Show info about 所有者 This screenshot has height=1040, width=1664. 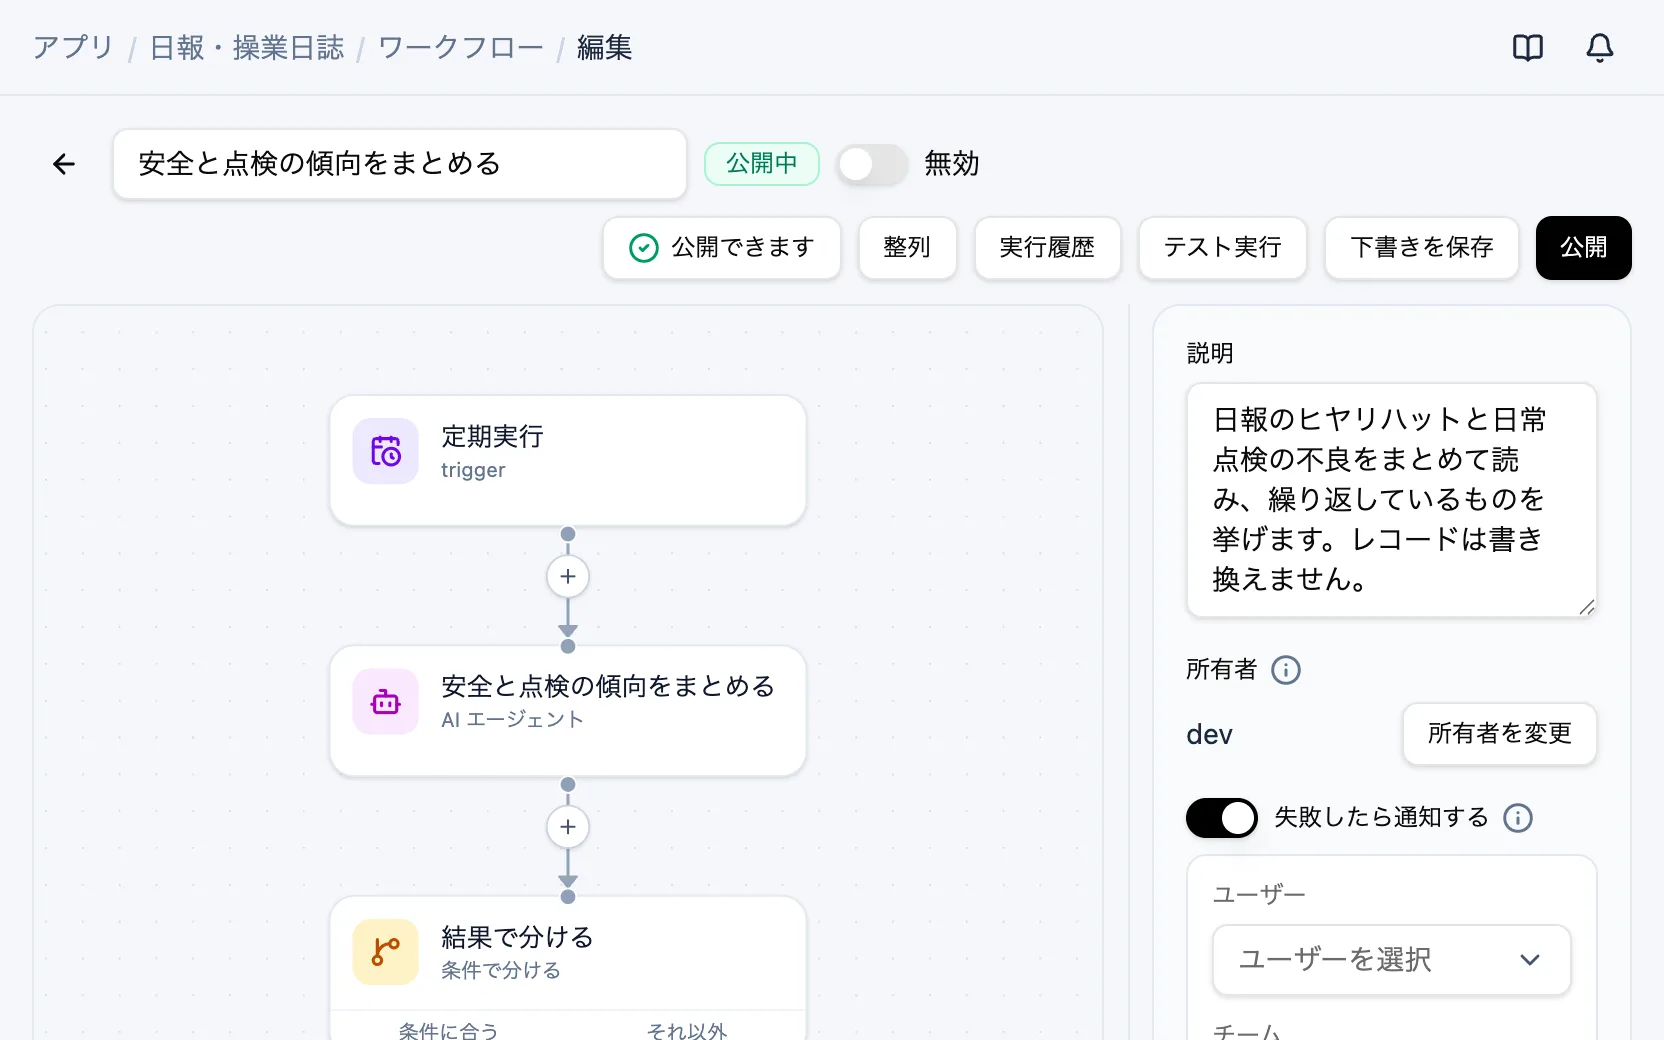1286,669
